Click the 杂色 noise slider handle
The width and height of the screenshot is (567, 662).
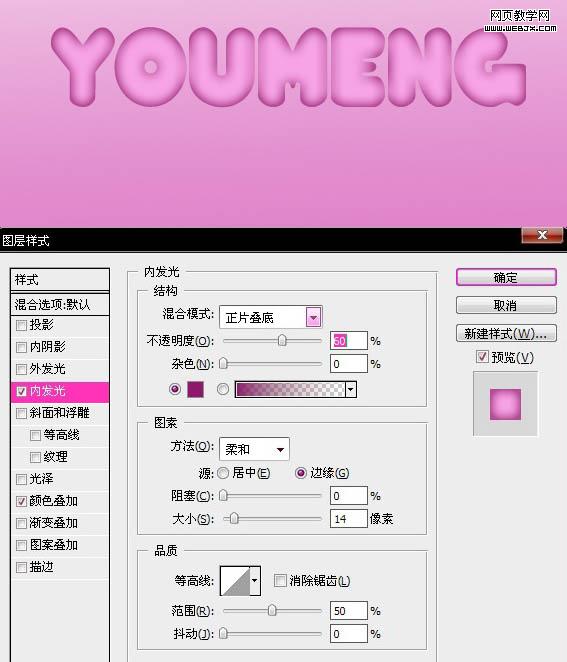pos(223,364)
